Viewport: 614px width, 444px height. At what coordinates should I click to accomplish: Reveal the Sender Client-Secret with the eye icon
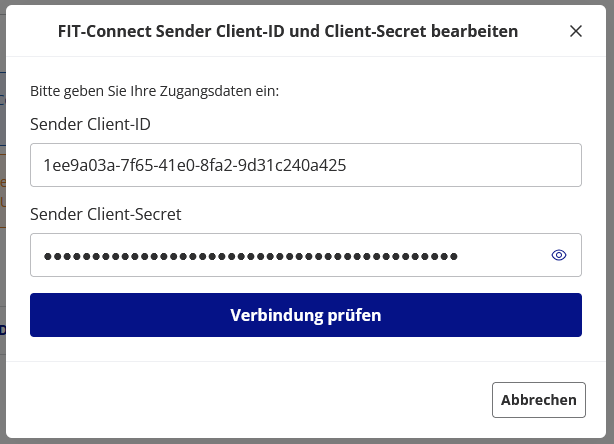coord(559,255)
